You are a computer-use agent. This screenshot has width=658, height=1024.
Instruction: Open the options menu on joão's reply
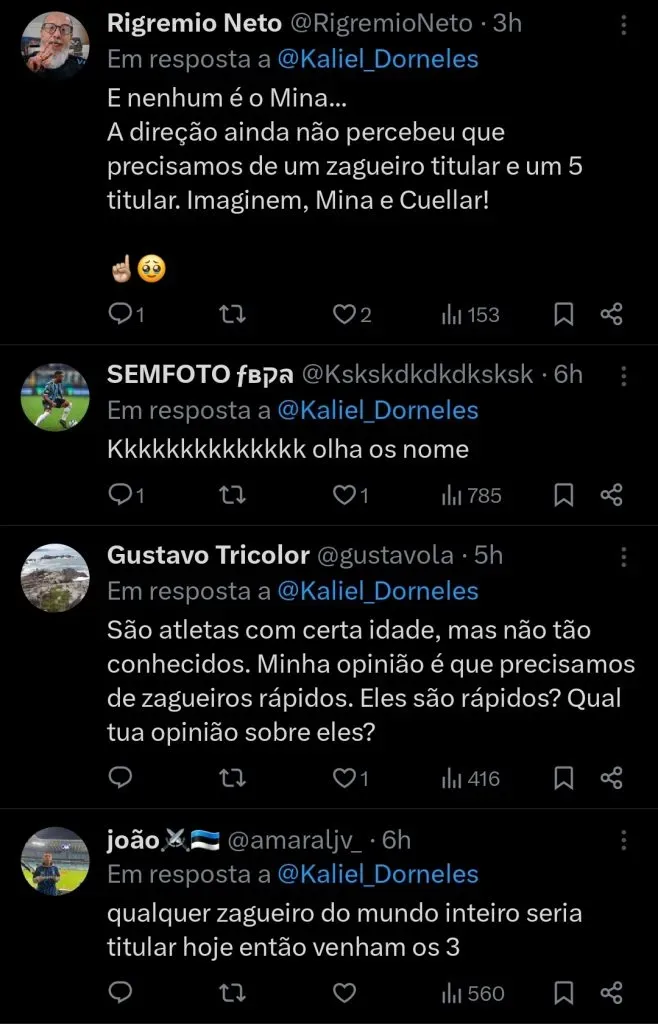pos(624,838)
